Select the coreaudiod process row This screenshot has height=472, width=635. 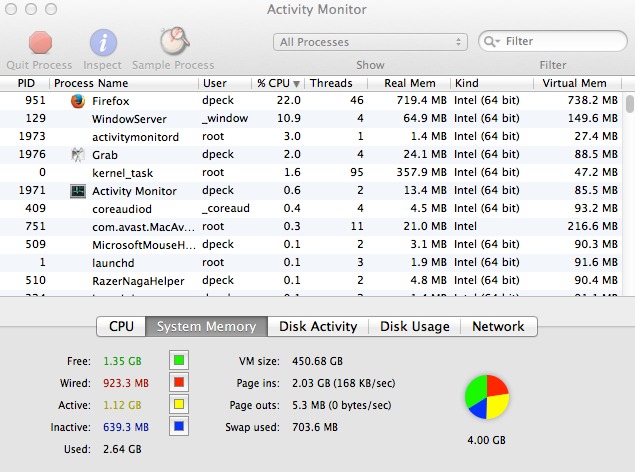coord(311,208)
